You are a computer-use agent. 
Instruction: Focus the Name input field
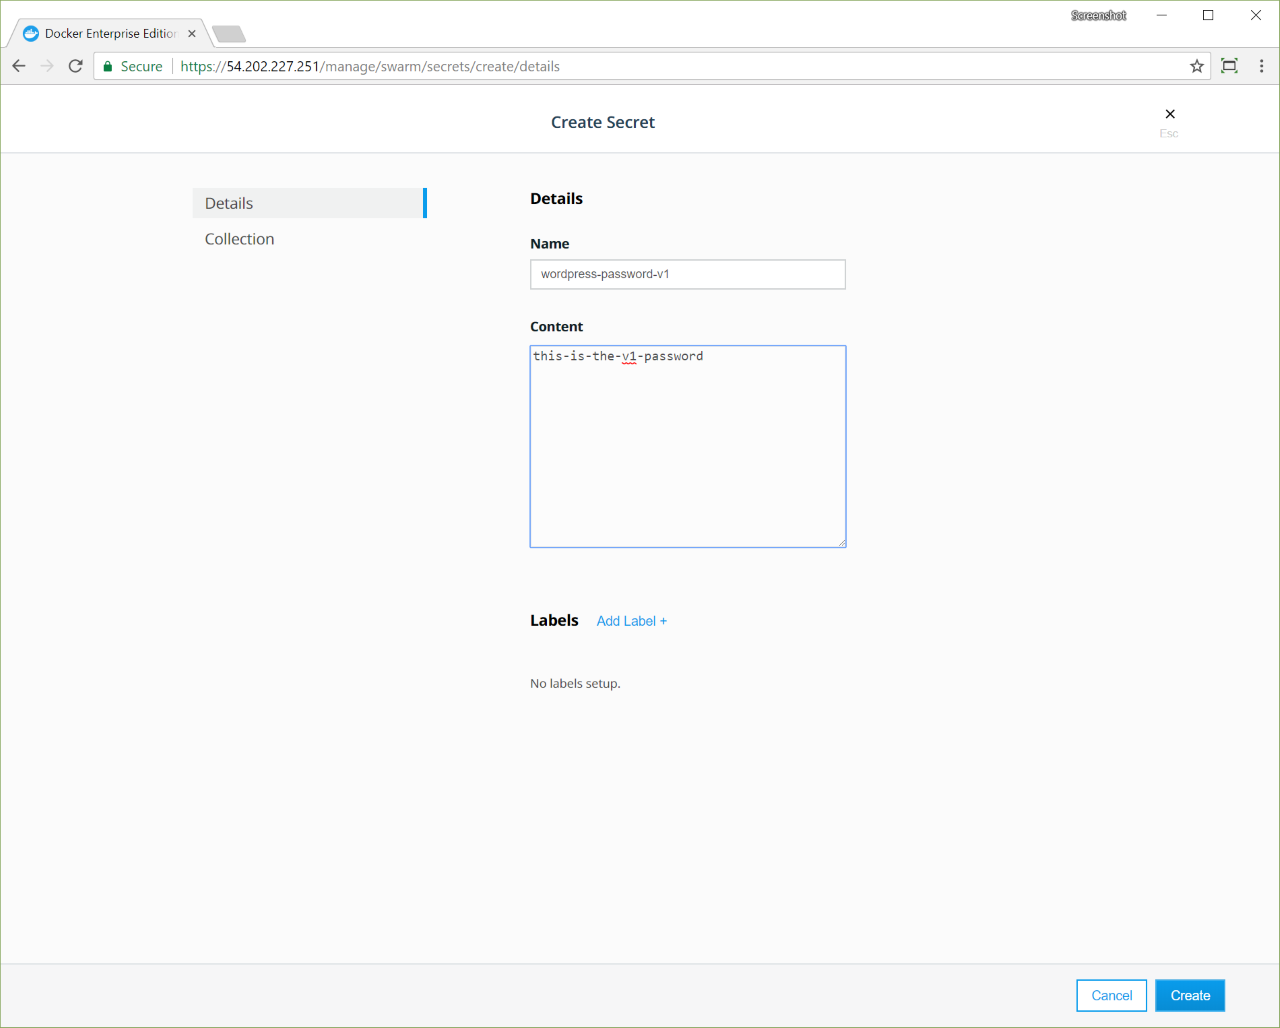(x=687, y=274)
